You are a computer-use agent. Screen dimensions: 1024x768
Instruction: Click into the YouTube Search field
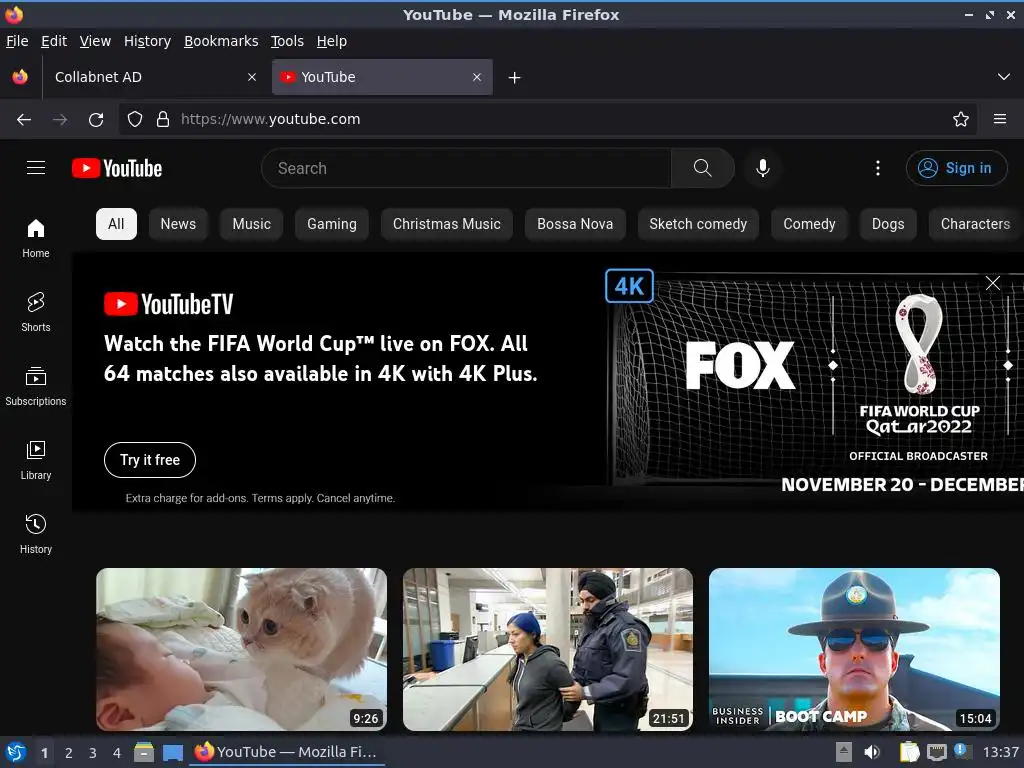[x=466, y=168]
